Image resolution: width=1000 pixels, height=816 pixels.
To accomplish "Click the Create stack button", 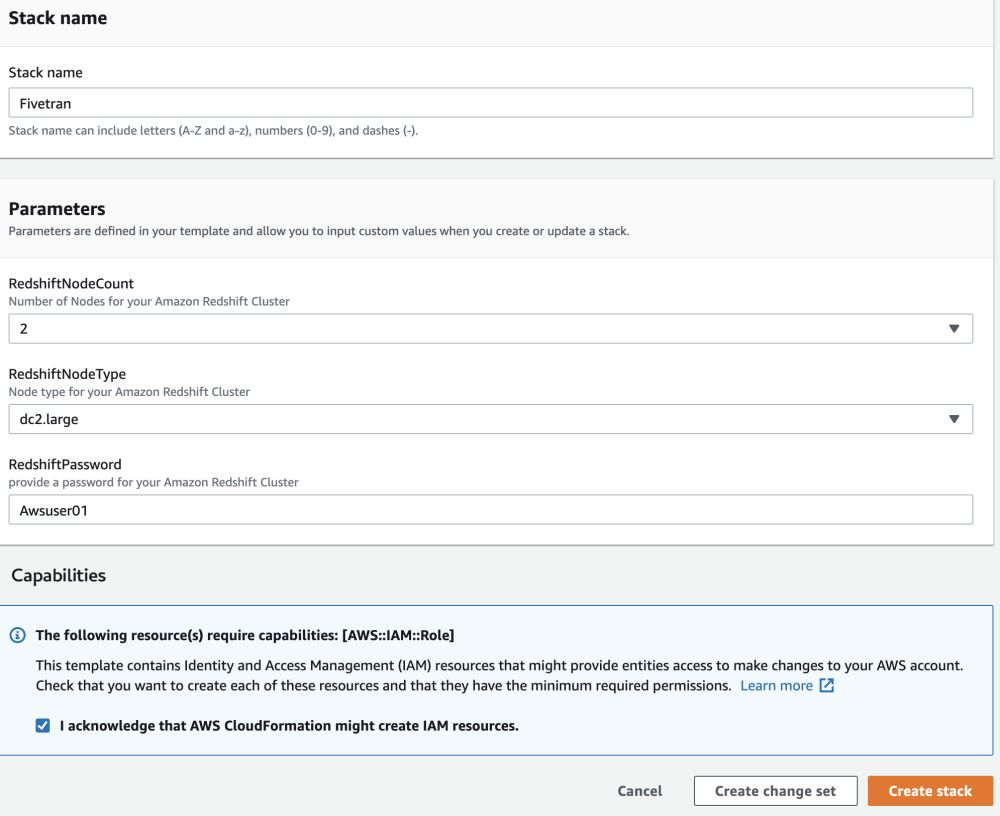I will click(x=930, y=791).
